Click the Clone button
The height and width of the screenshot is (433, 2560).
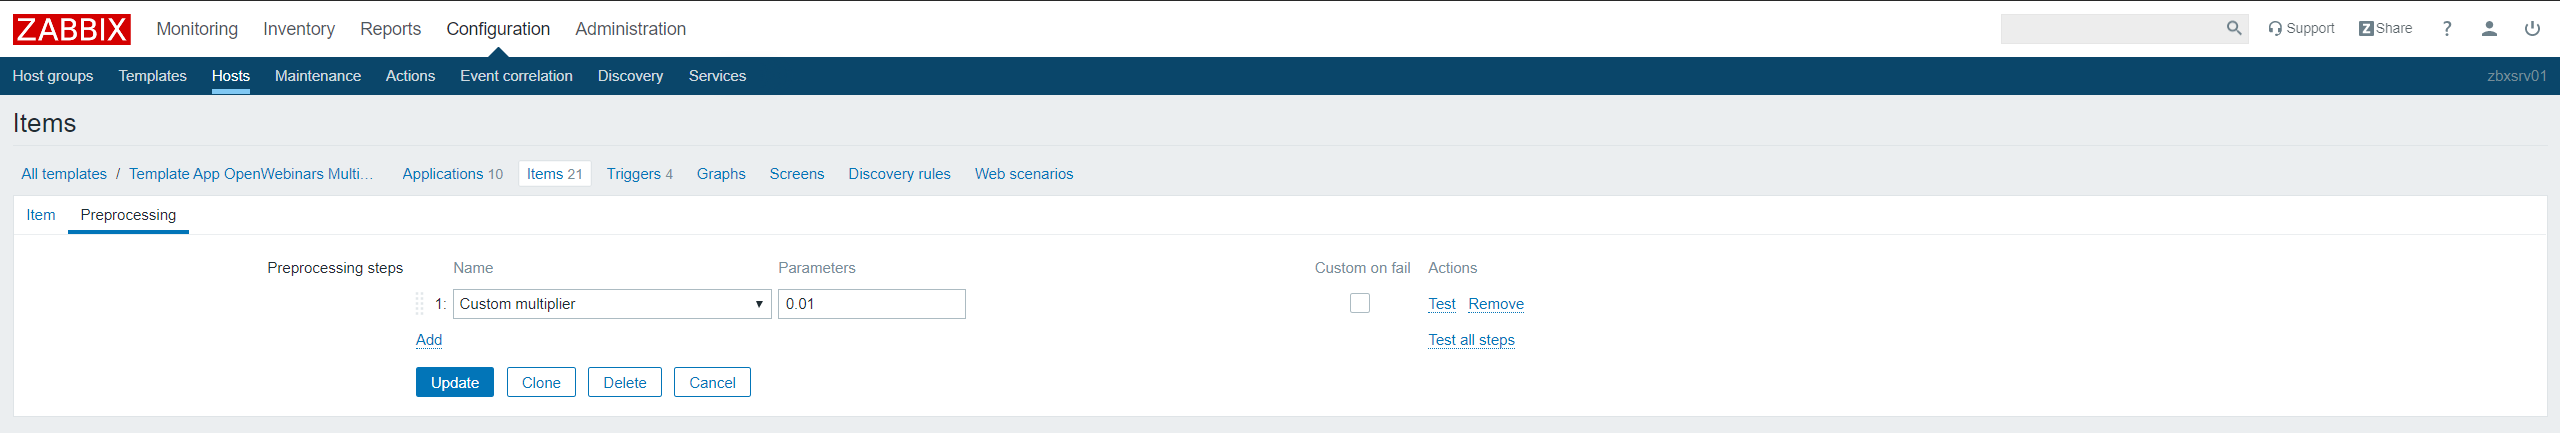541,383
